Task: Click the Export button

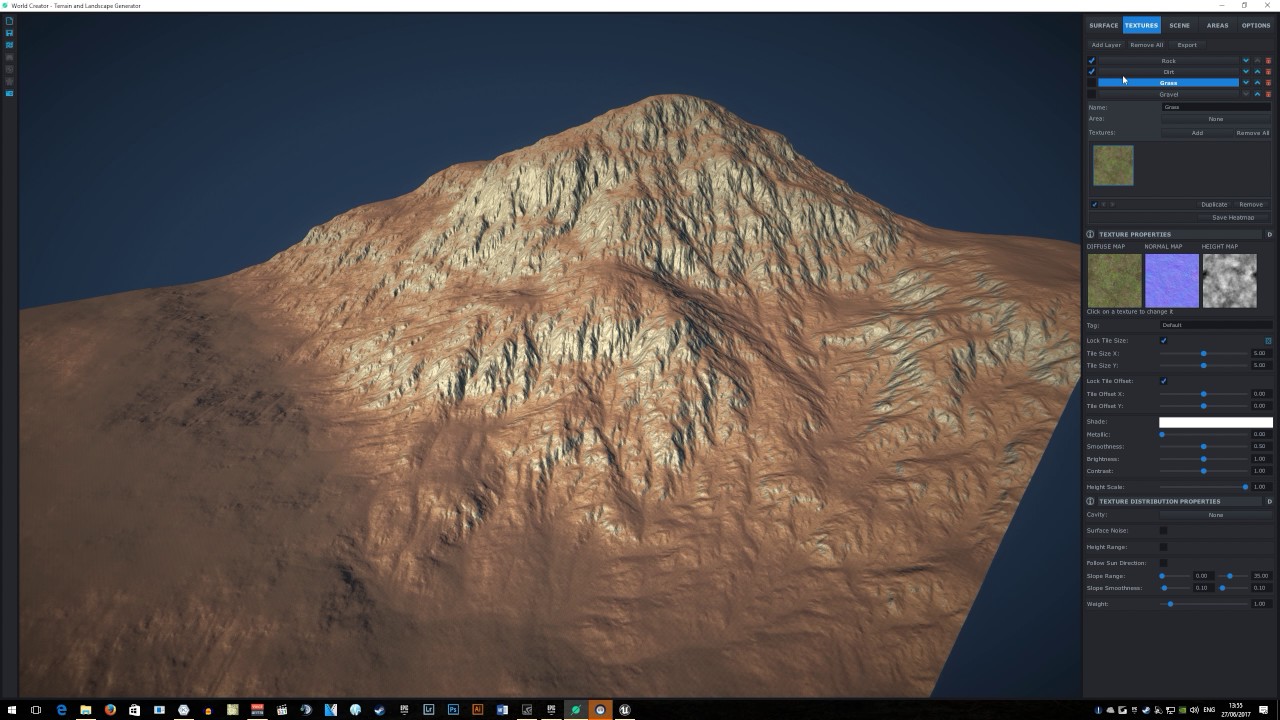Action: 1187,45
